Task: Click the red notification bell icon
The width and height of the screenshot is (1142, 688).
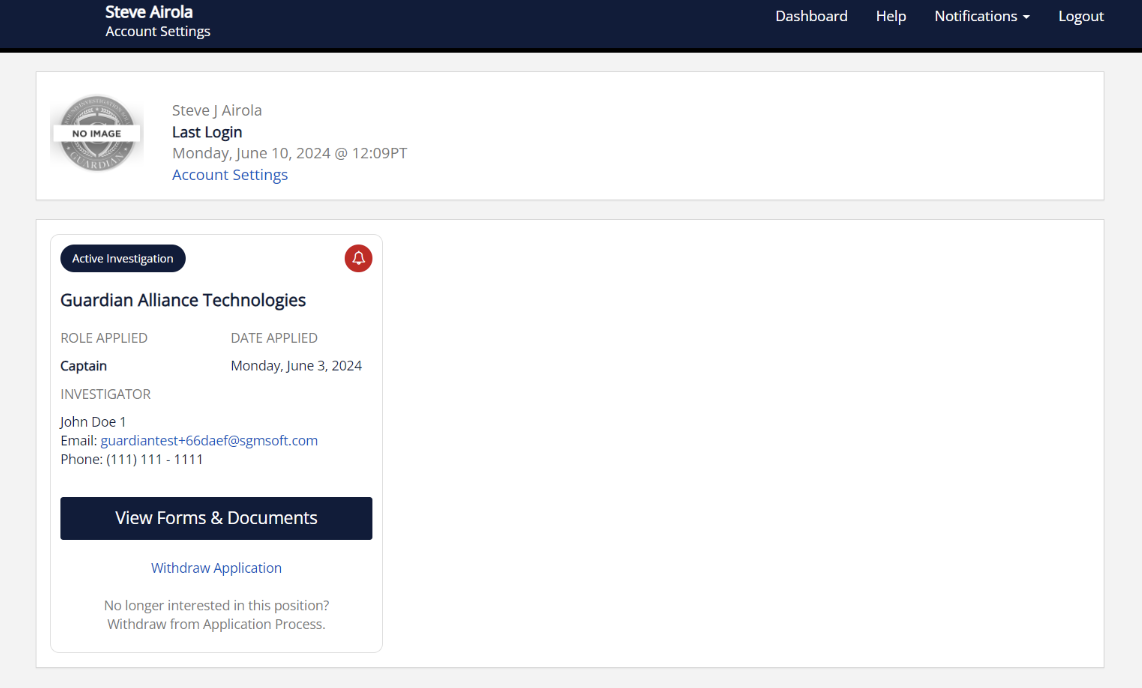Action: click(x=358, y=258)
